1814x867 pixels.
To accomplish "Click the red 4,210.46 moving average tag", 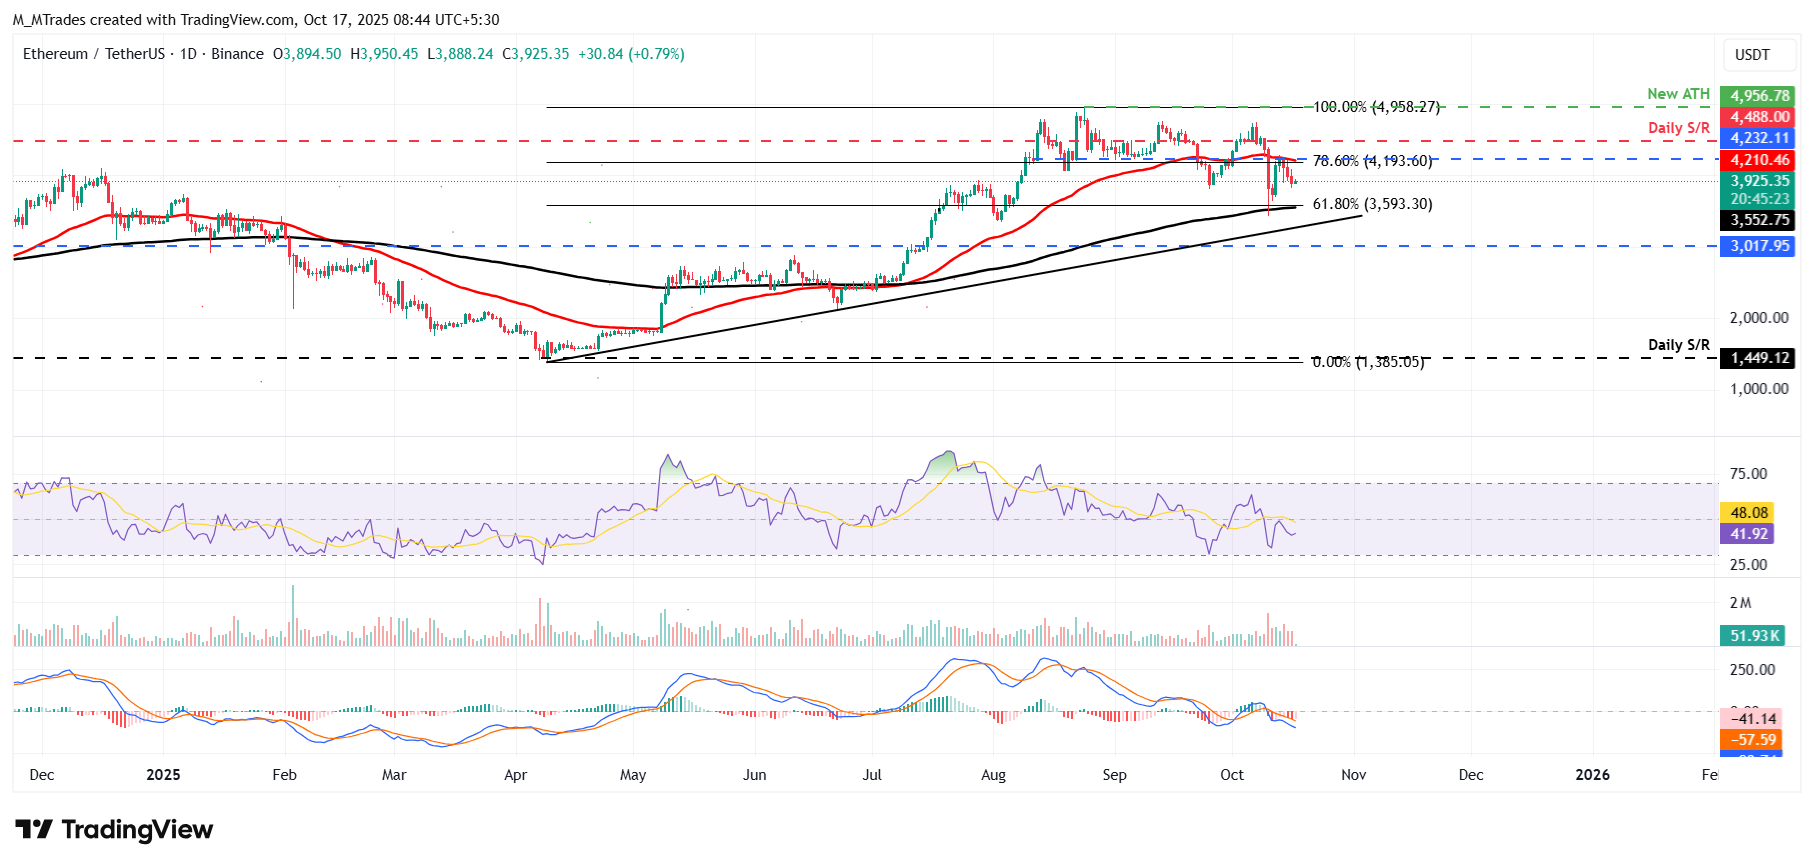I will (1759, 160).
